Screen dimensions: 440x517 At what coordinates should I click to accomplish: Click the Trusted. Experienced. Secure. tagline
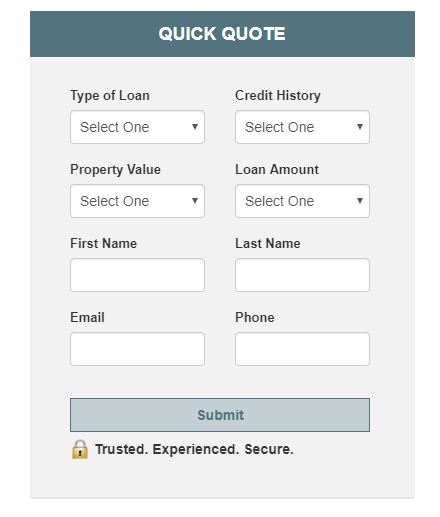click(194, 450)
